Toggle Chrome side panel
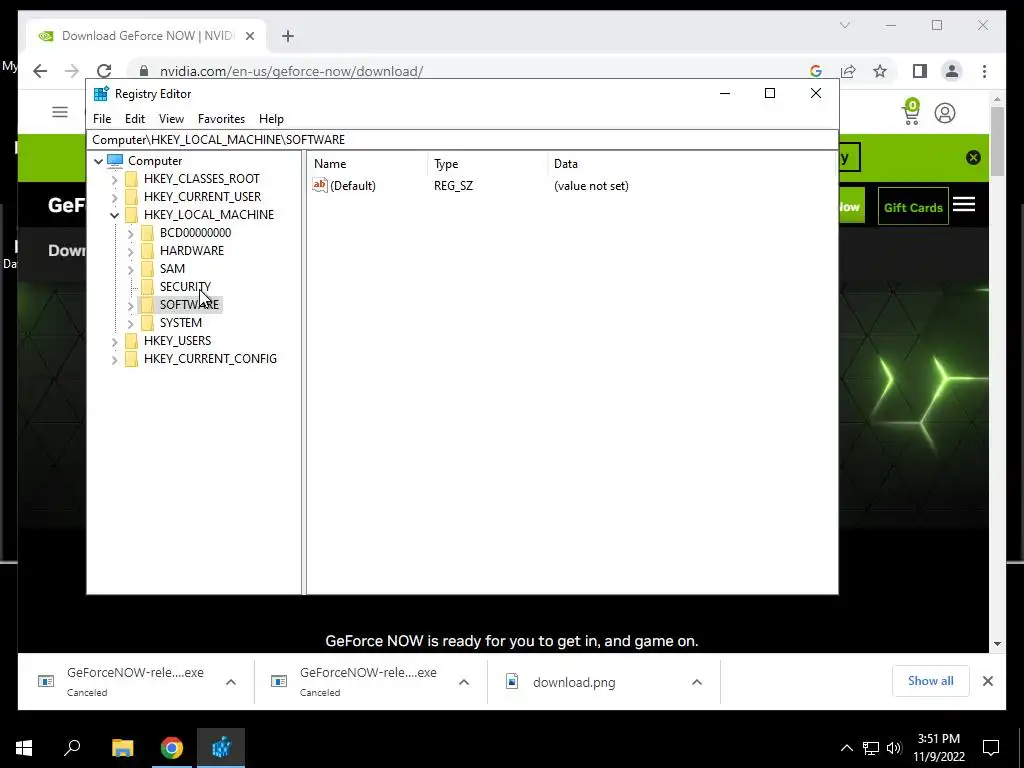1024x768 pixels. click(920, 71)
